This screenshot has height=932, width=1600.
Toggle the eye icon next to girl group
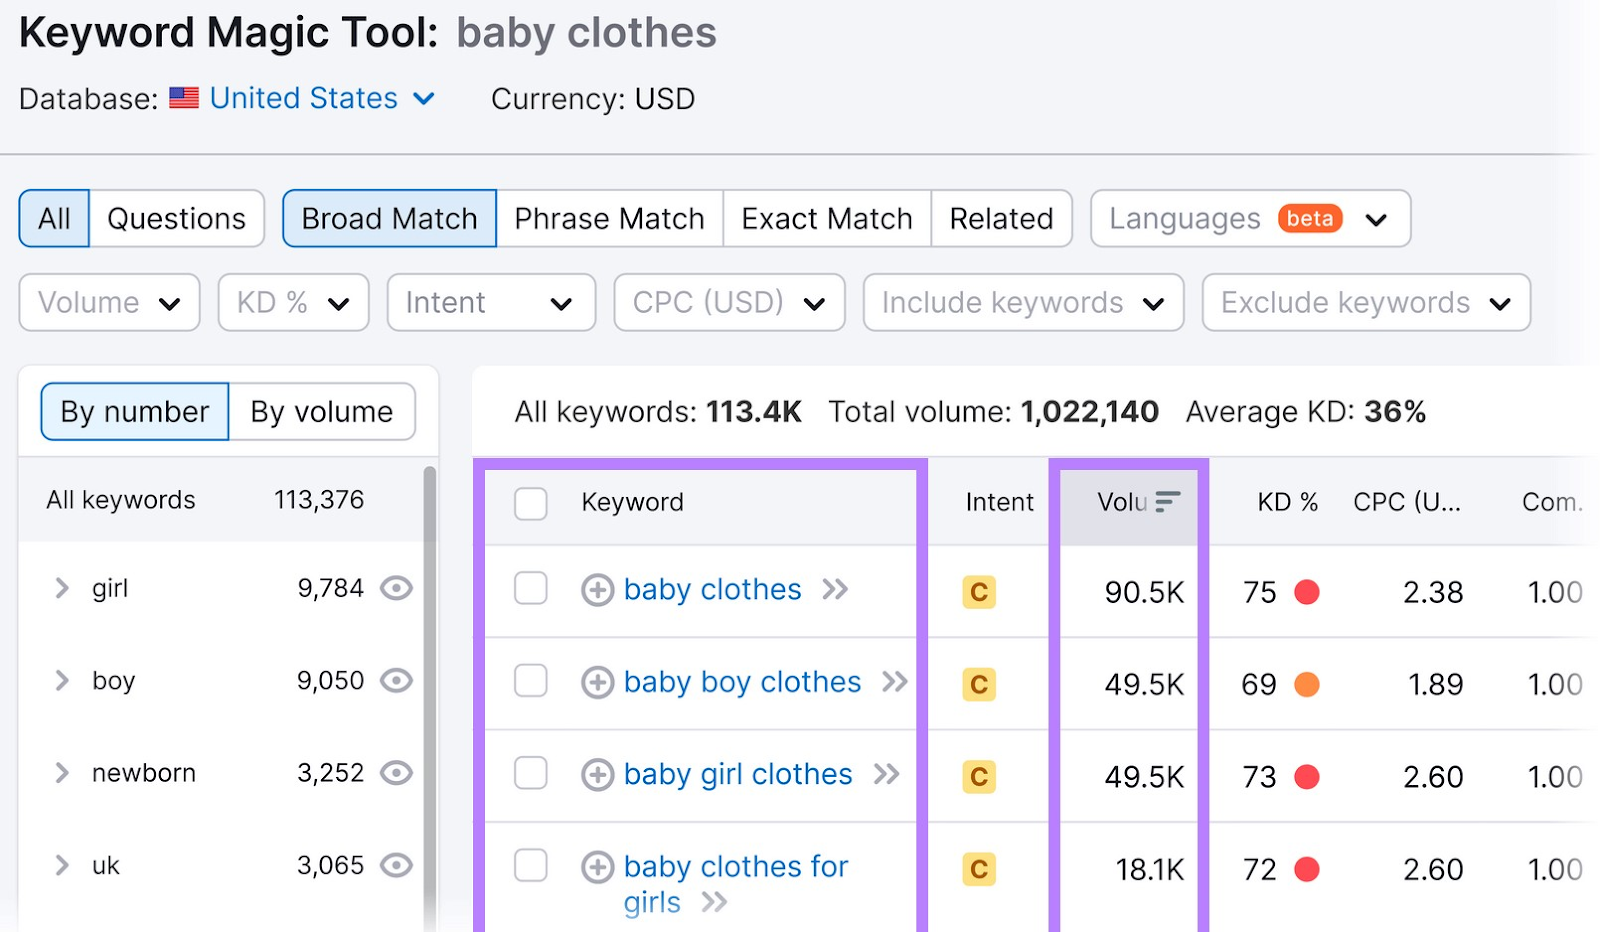click(x=396, y=589)
